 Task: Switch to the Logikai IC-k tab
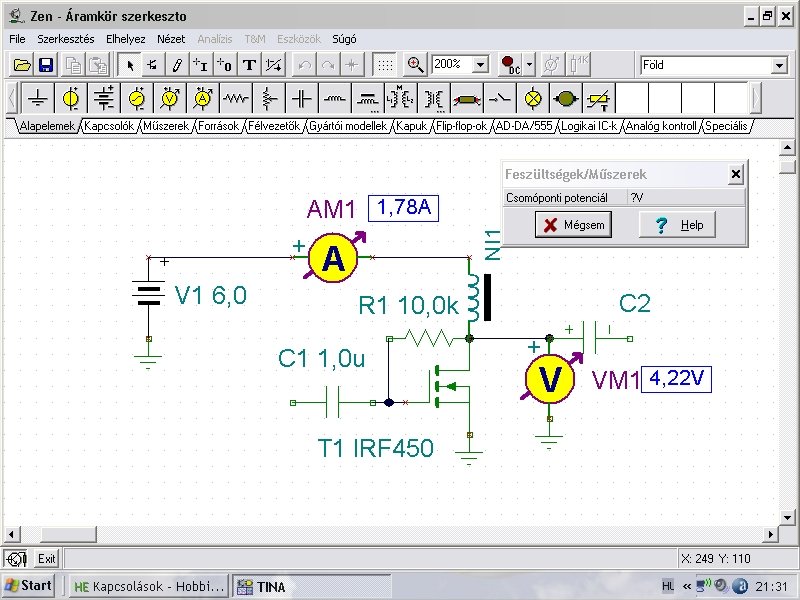589,126
